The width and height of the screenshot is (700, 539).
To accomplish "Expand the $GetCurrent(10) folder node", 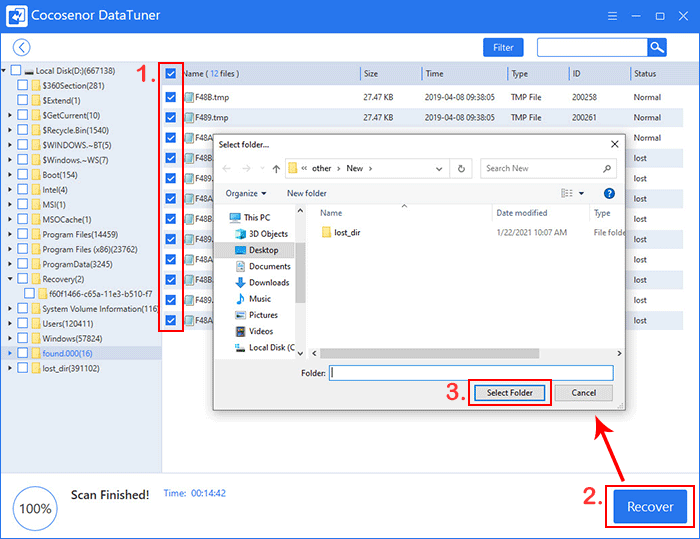I will coord(10,115).
